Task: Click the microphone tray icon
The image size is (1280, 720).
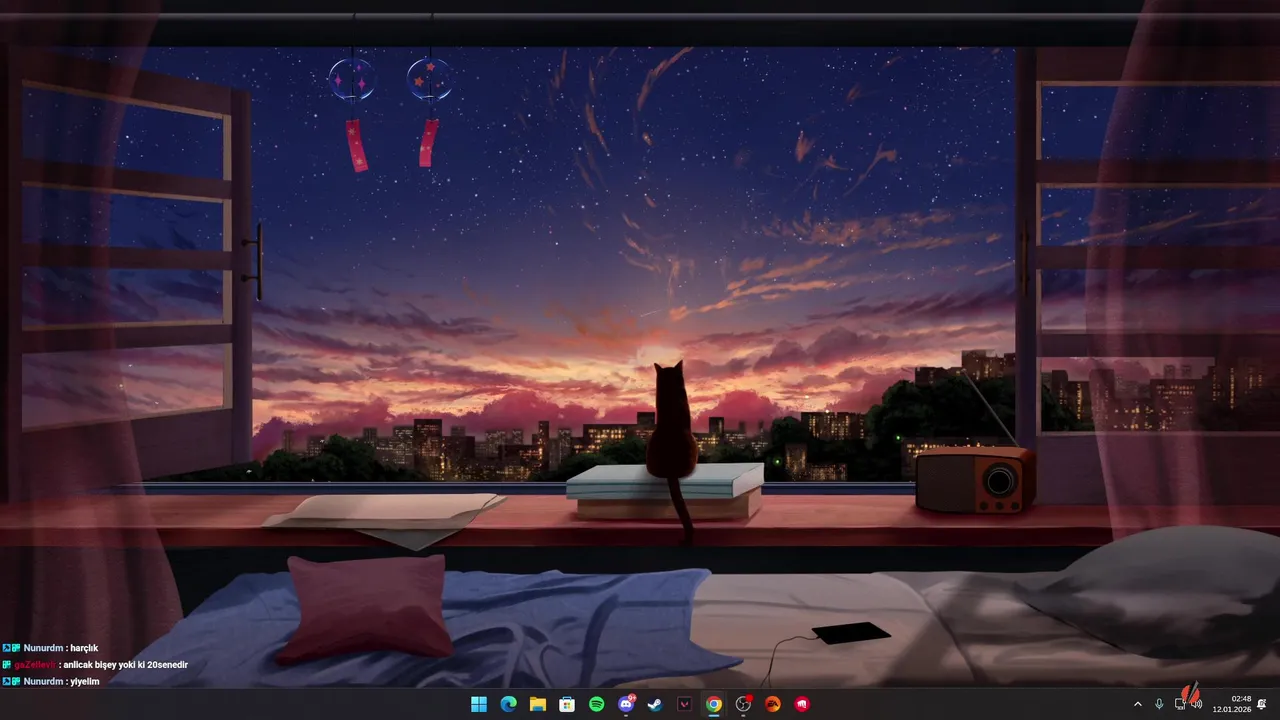Action: click(1159, 704)
